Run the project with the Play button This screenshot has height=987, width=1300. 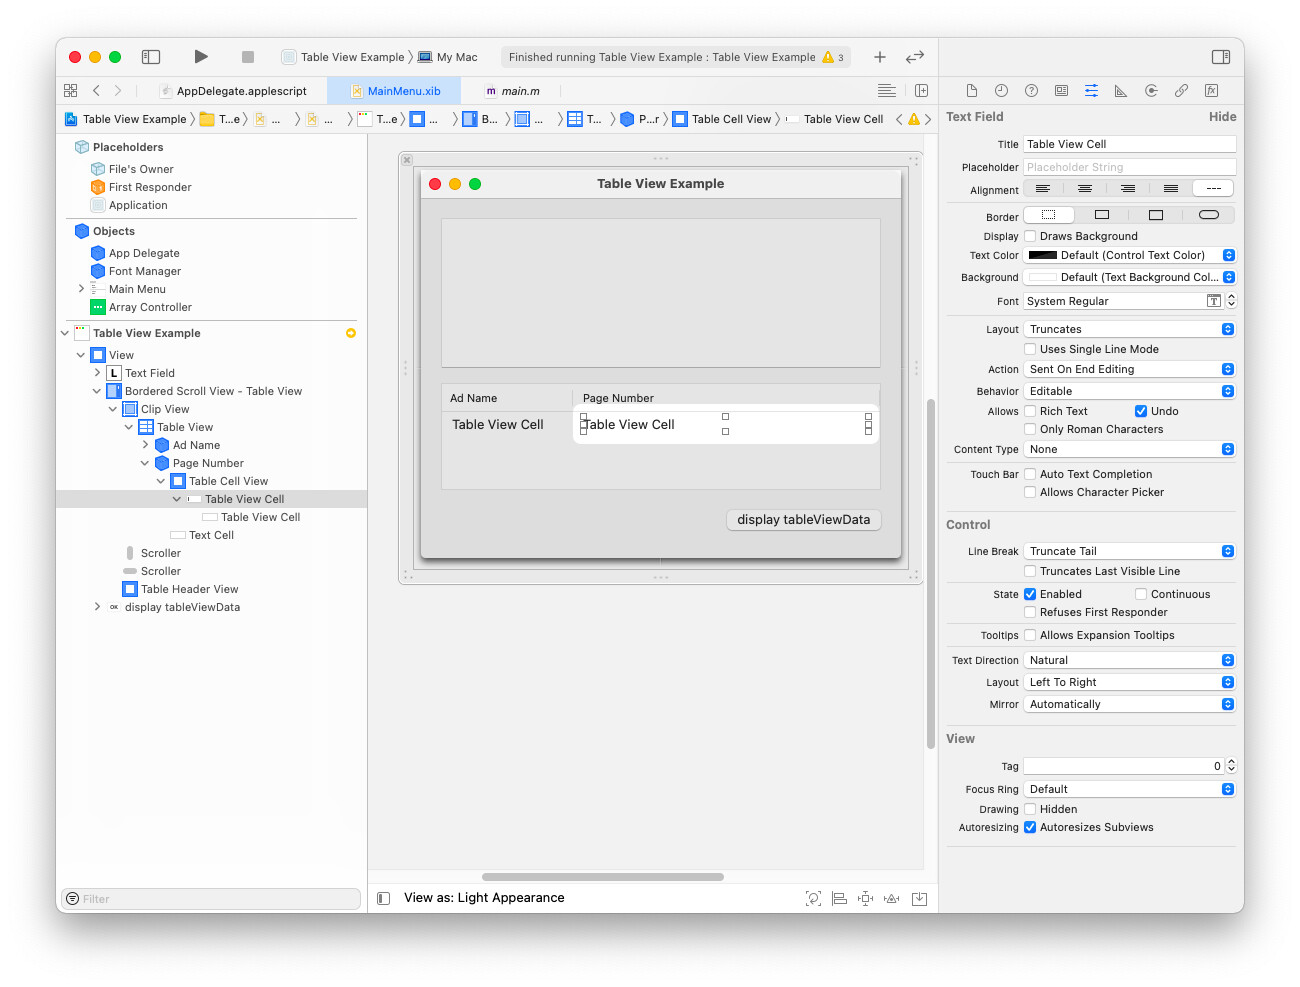(x=201, y=57)
